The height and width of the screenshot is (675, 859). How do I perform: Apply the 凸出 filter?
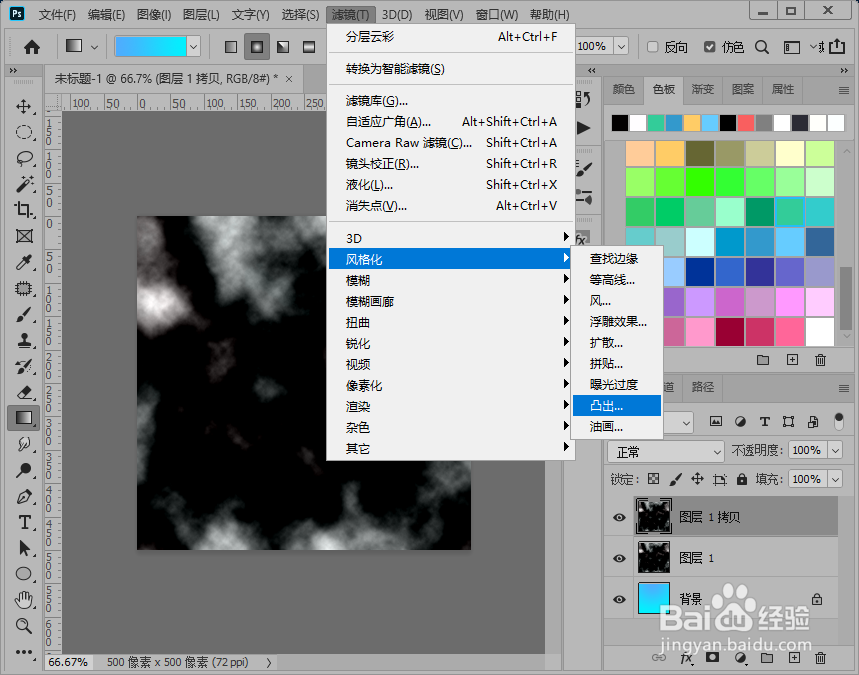tap(610, 405)
